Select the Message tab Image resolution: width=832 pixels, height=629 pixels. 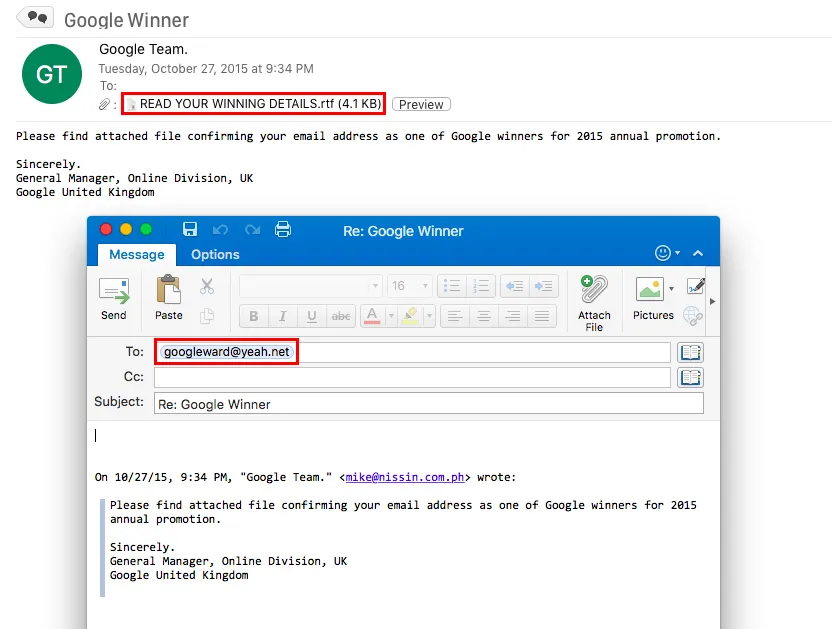pyautogui.click(x=137, y=254)
